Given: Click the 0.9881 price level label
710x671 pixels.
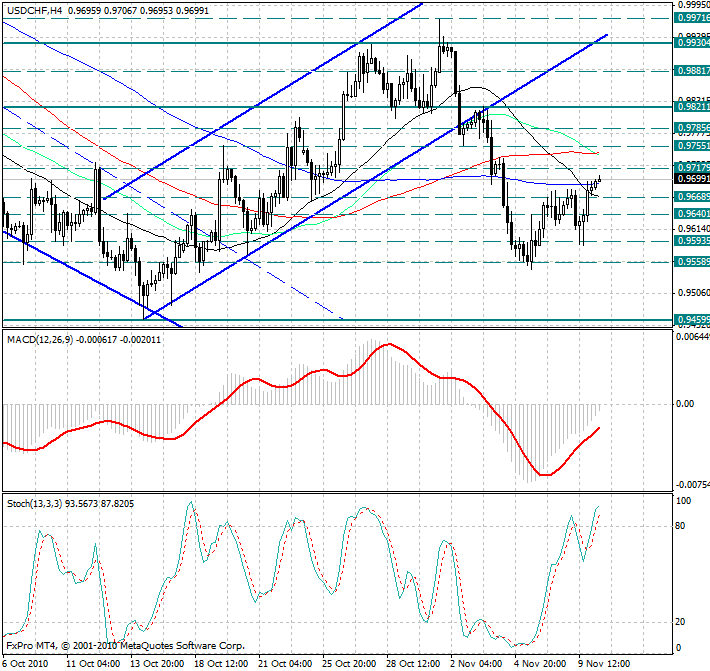Looking at the screenshot, I should [692, 71].
